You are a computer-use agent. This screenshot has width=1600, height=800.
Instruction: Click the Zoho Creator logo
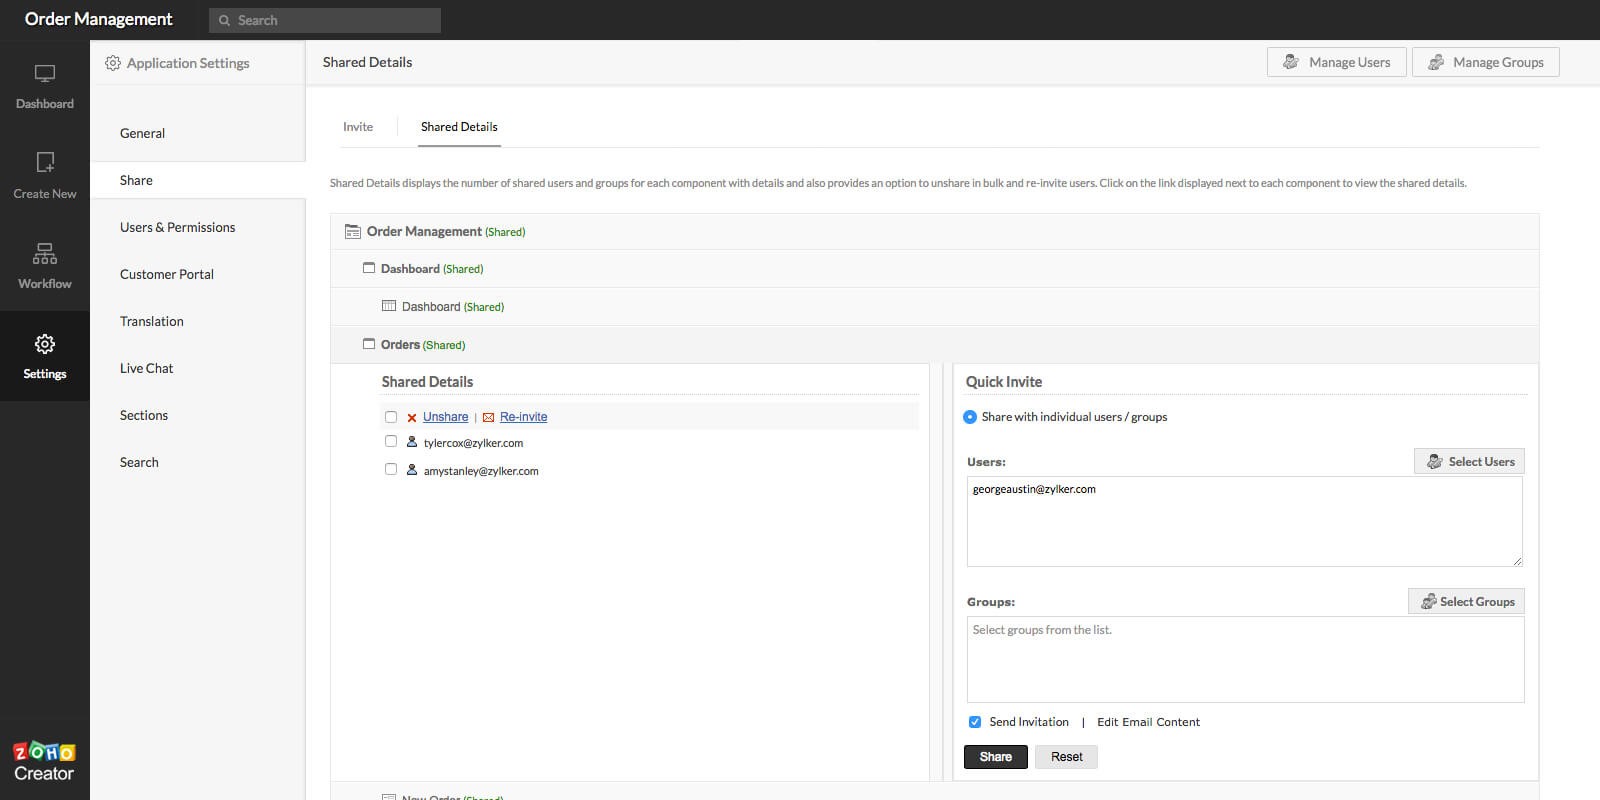44,762
